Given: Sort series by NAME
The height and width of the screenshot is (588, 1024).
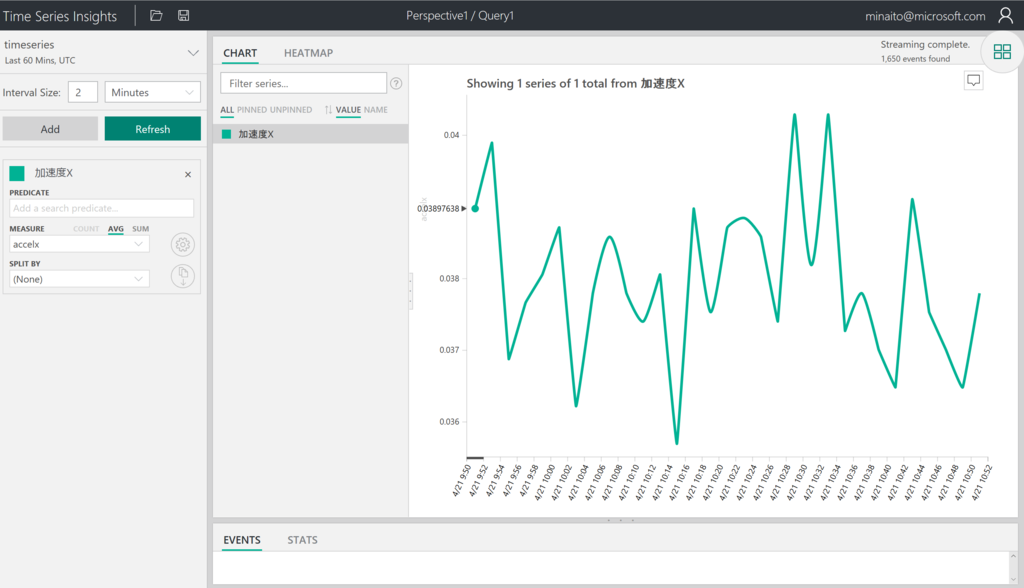Looking at the screenshot, I should click(x=376, y=110).
